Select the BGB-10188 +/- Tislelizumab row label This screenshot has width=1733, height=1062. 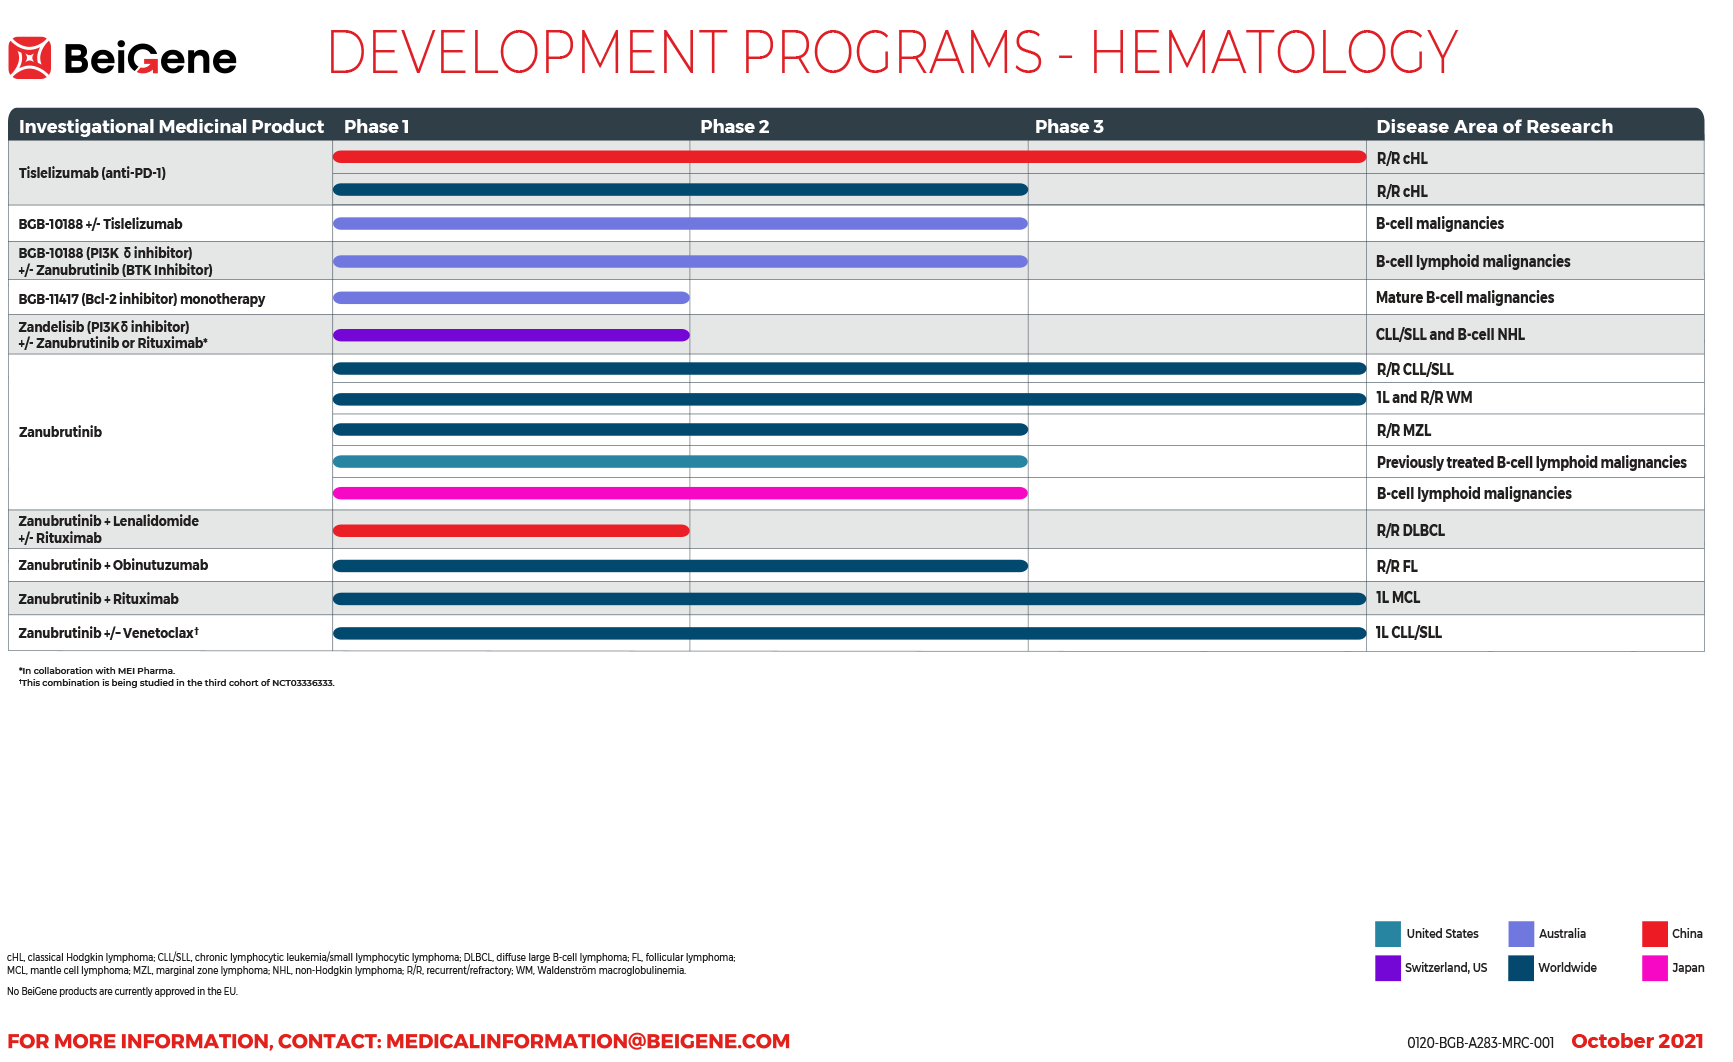(100, 224)
